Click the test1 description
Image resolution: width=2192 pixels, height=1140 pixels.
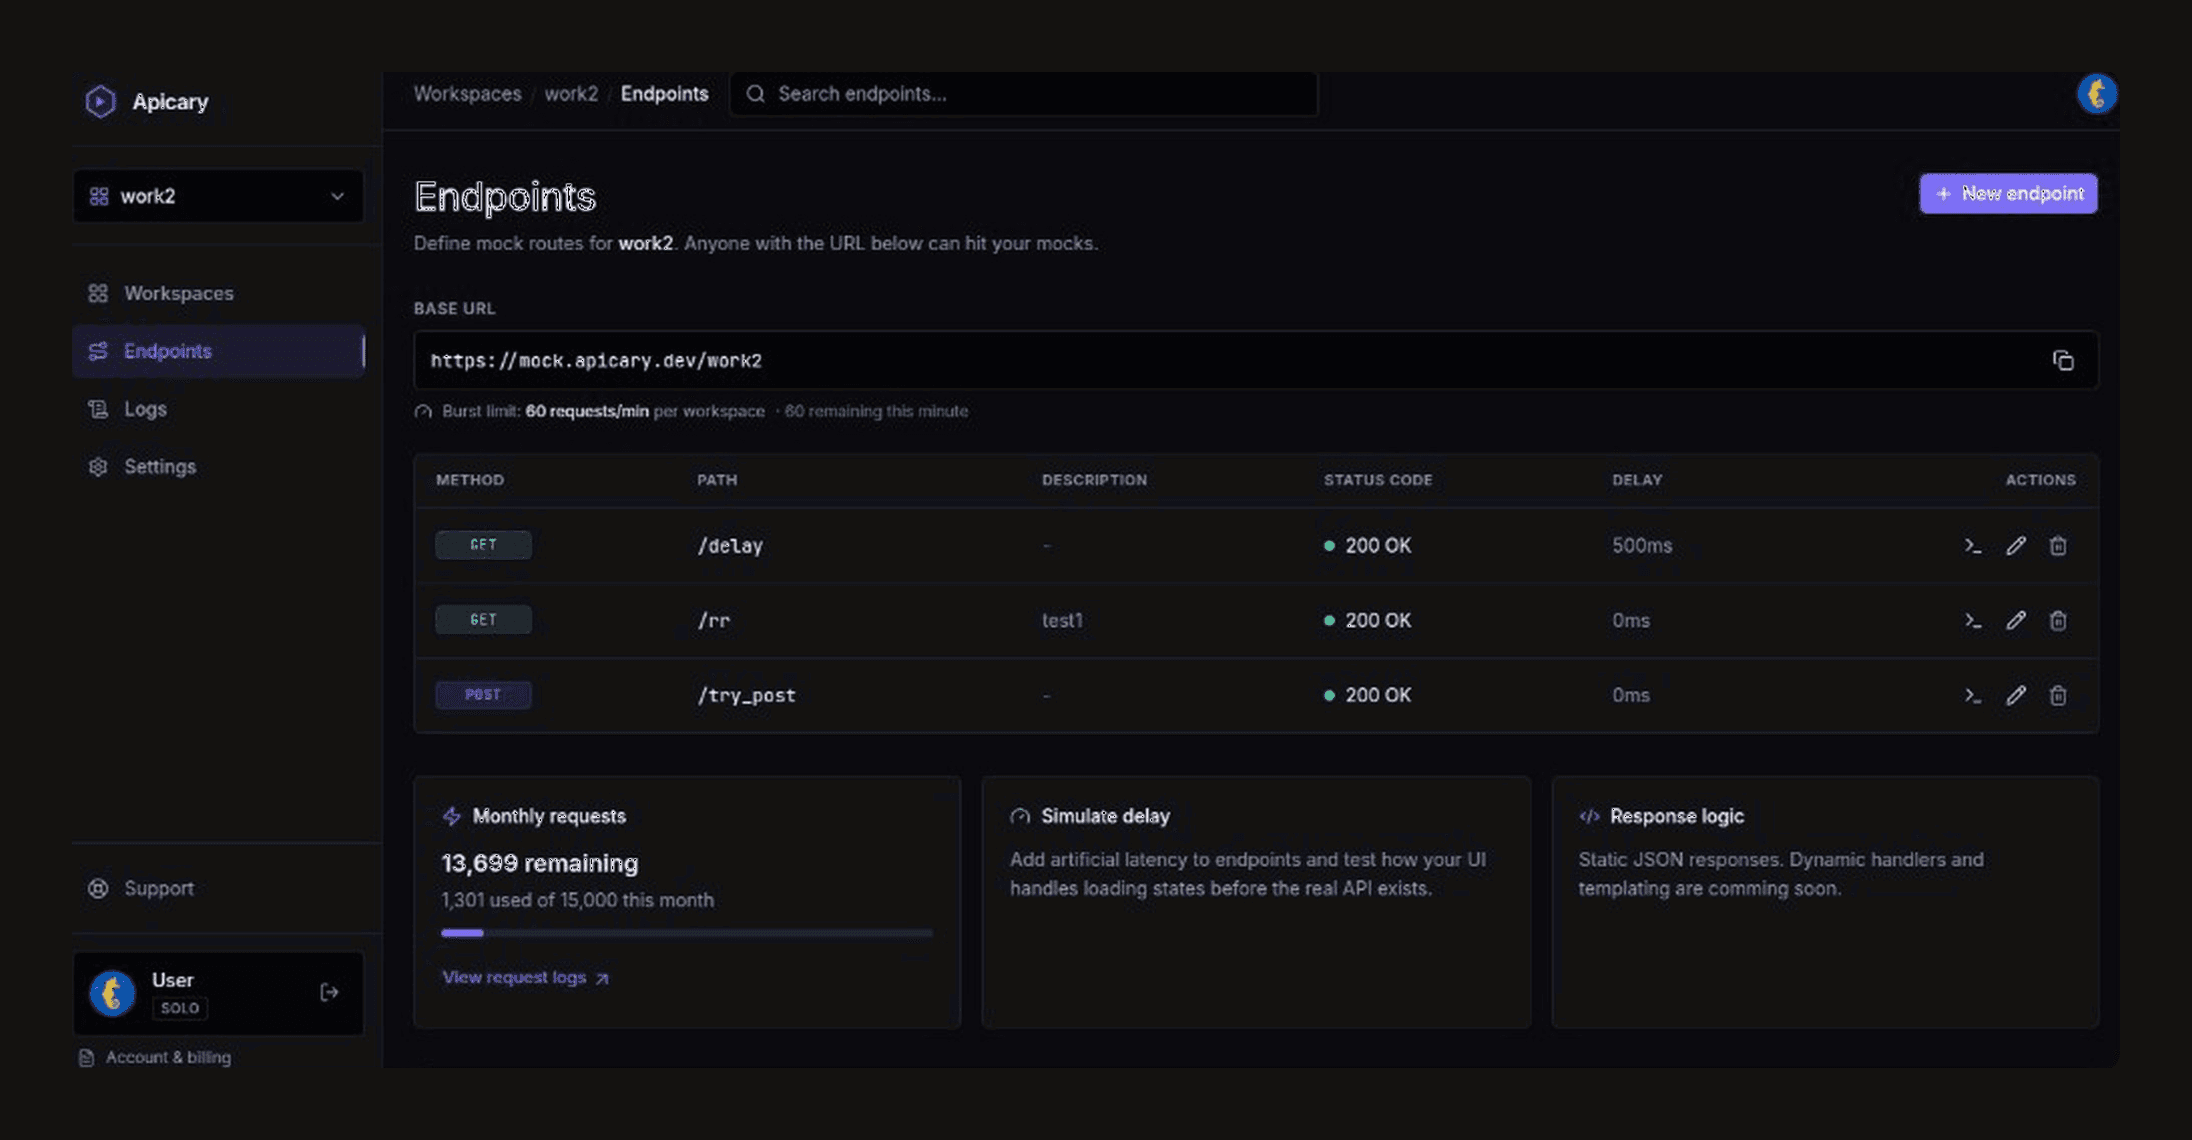[x=1062, y=620]
